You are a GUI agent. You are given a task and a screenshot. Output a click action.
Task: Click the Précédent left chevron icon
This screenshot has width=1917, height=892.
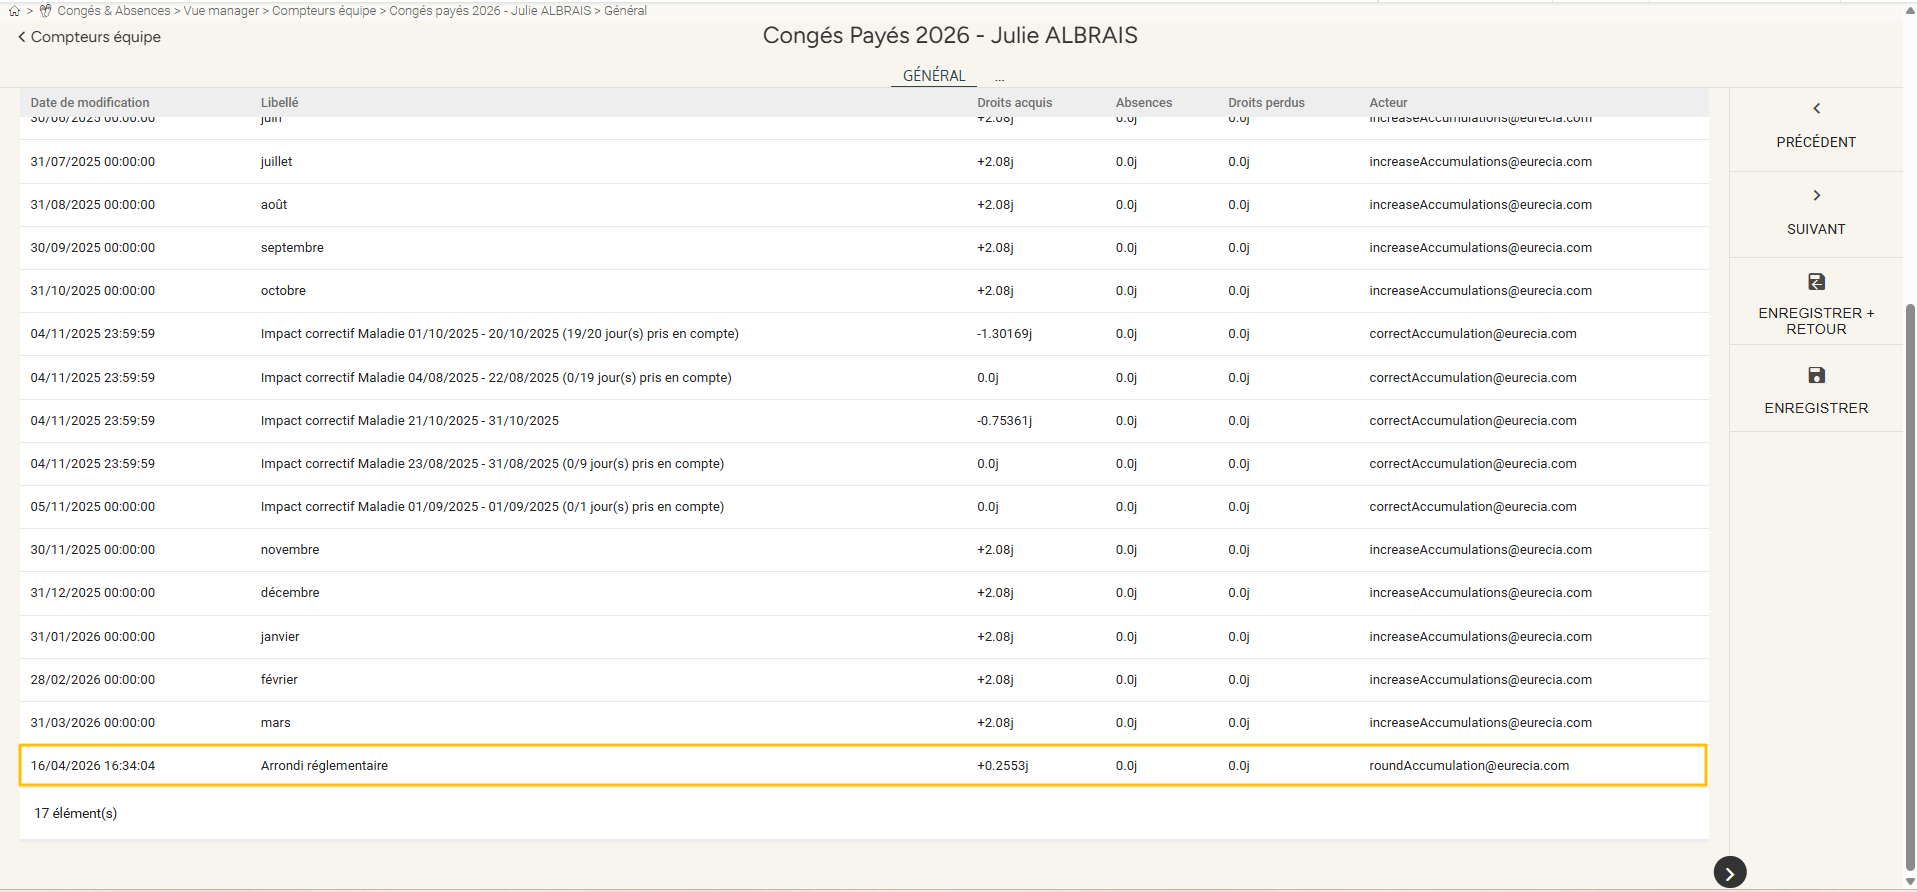[1816, 108]
